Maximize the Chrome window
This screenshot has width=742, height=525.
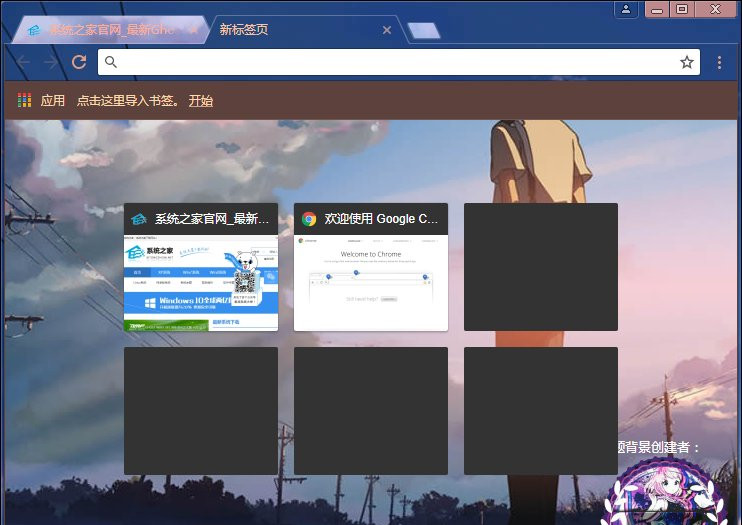[682, 9]
